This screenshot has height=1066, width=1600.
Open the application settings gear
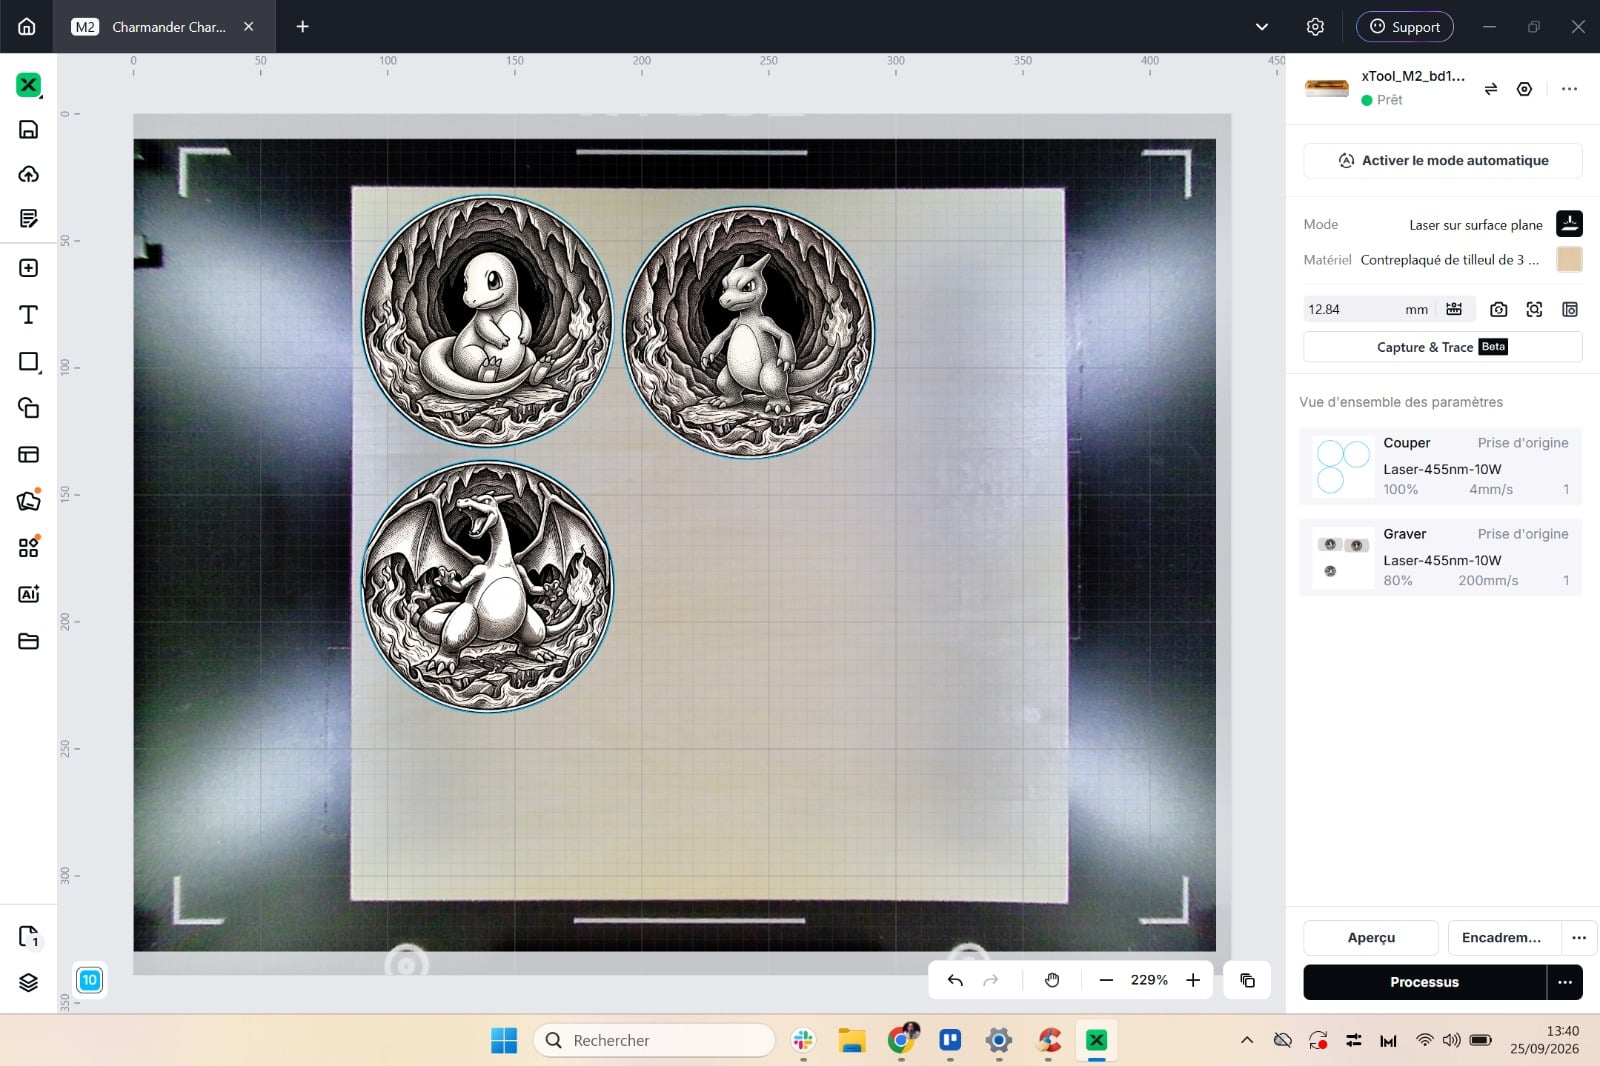(1315, 27)
